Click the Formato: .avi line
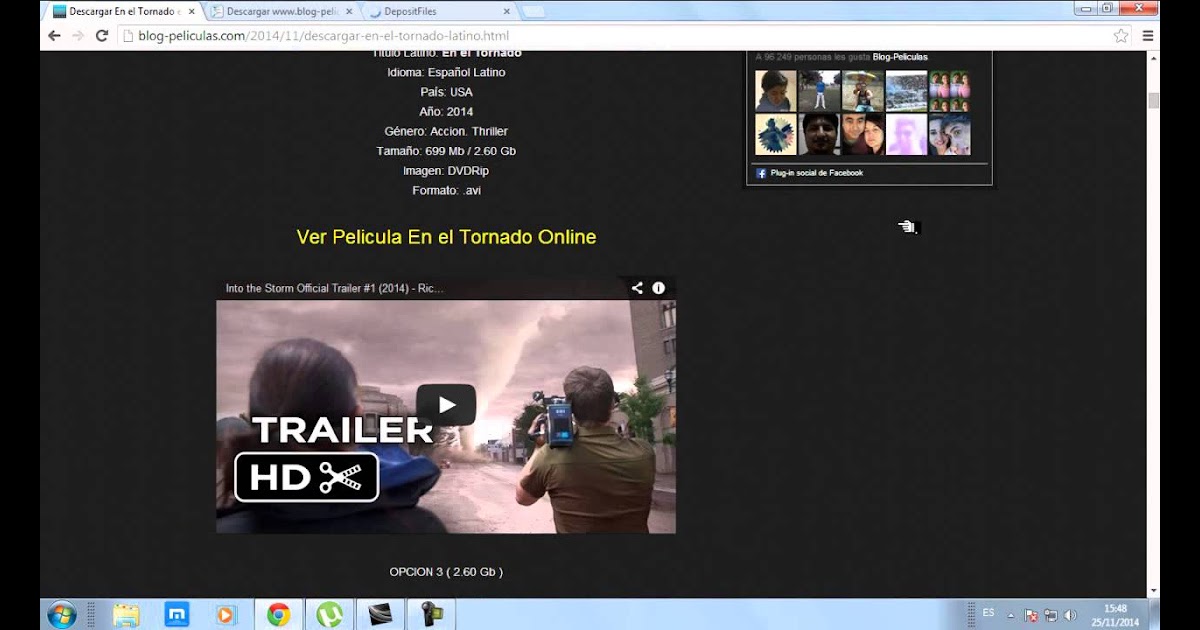The image size is (1200, 630). [446, 190]
